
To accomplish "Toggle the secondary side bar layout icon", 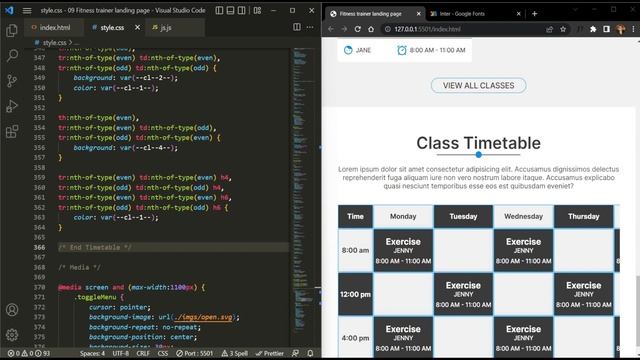I will (x=242, y=10).
